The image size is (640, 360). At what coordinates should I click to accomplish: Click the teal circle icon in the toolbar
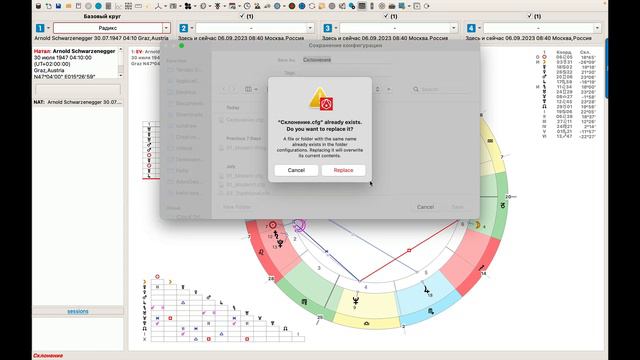[98, 6]
